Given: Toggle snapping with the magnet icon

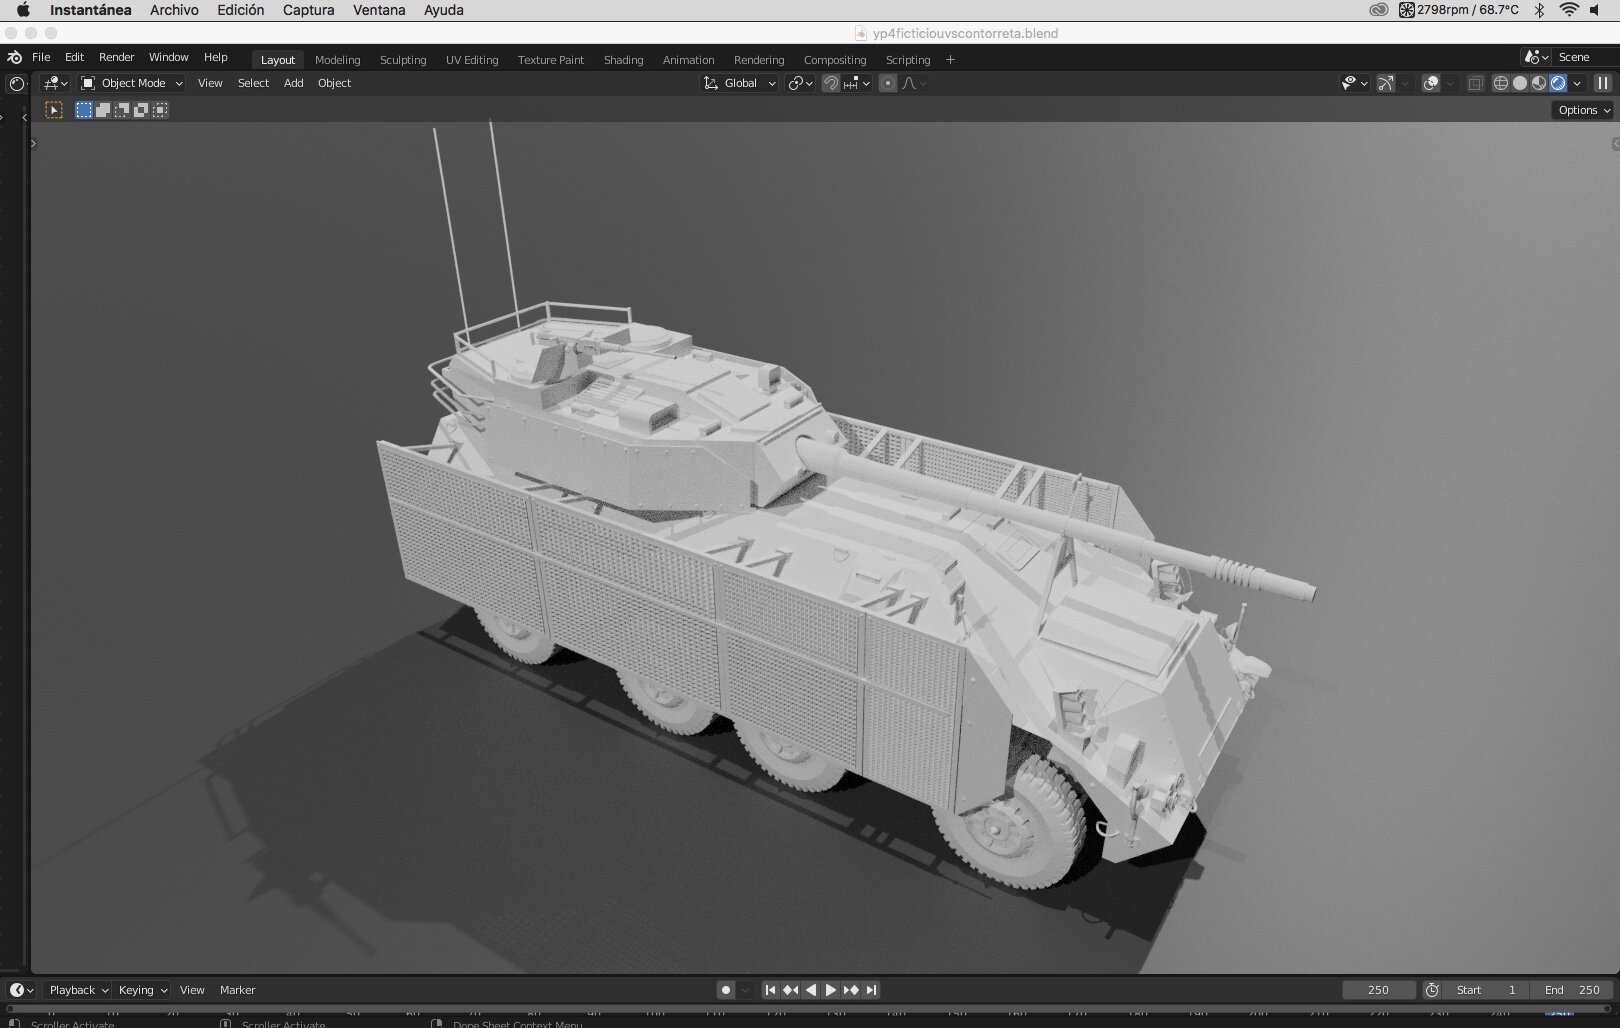Looking at the screenshot, I should pyautogui.click(x=831, y=83).
